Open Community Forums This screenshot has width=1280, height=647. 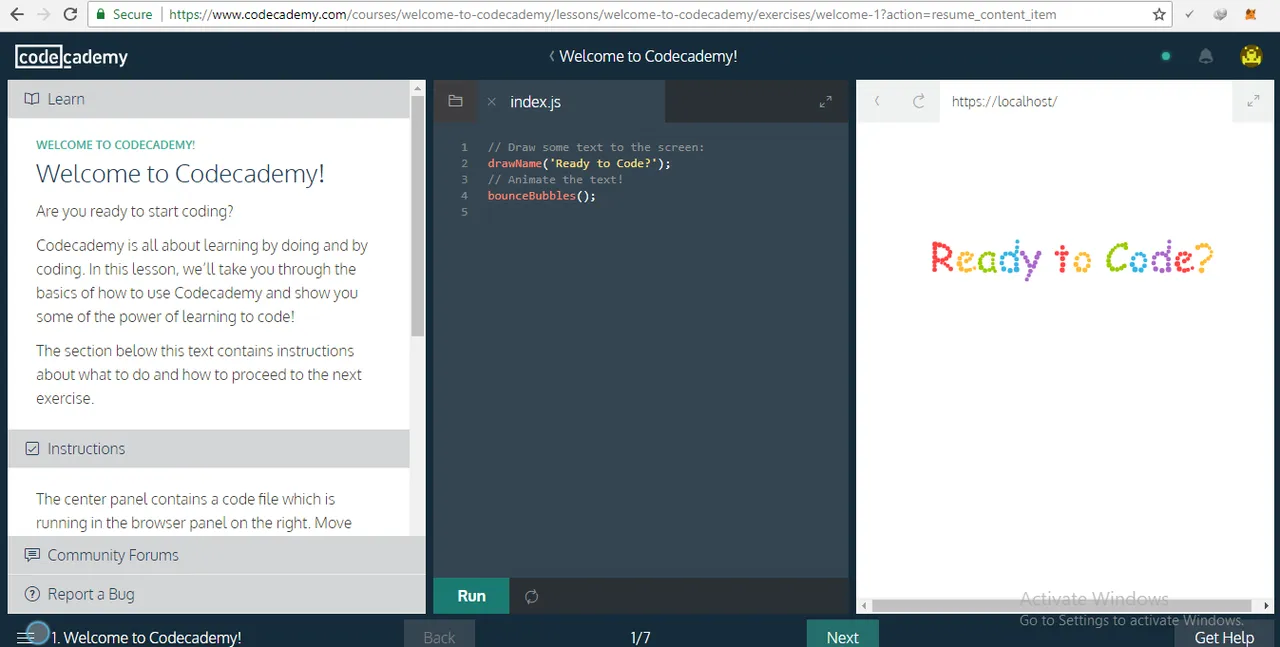point(216,555)
